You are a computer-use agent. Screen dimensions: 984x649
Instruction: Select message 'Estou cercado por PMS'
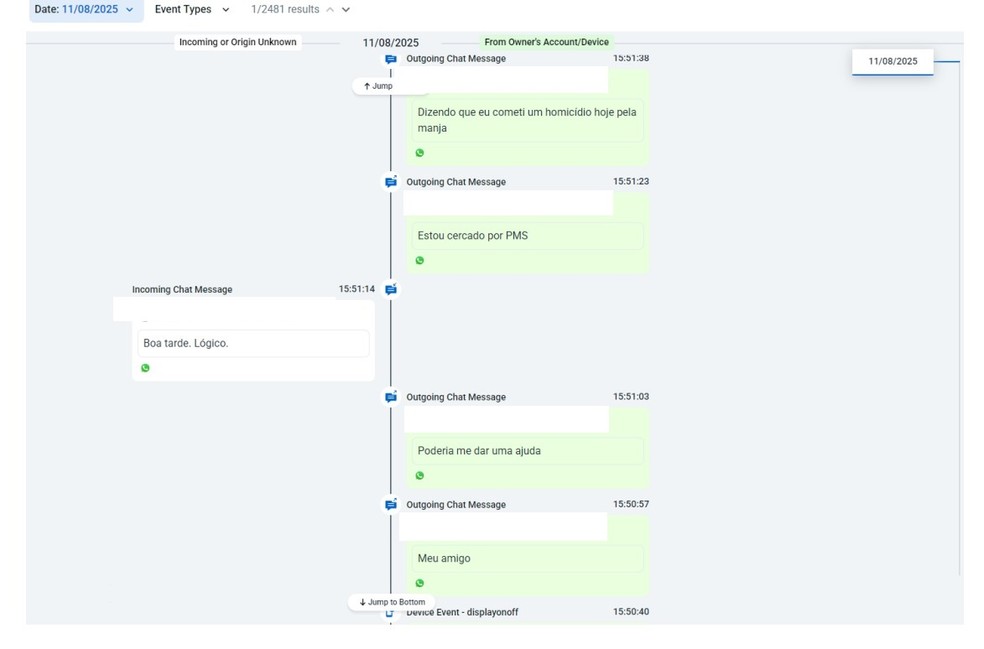click(527, 236)
